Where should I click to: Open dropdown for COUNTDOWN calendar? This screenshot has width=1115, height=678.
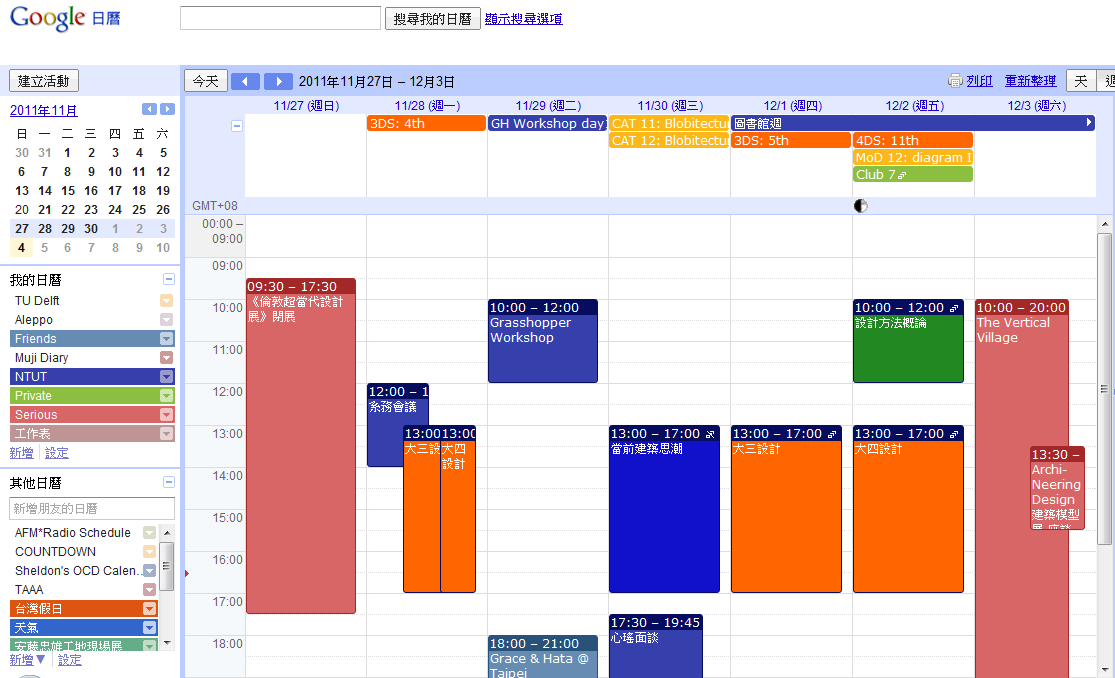[149, 551]
